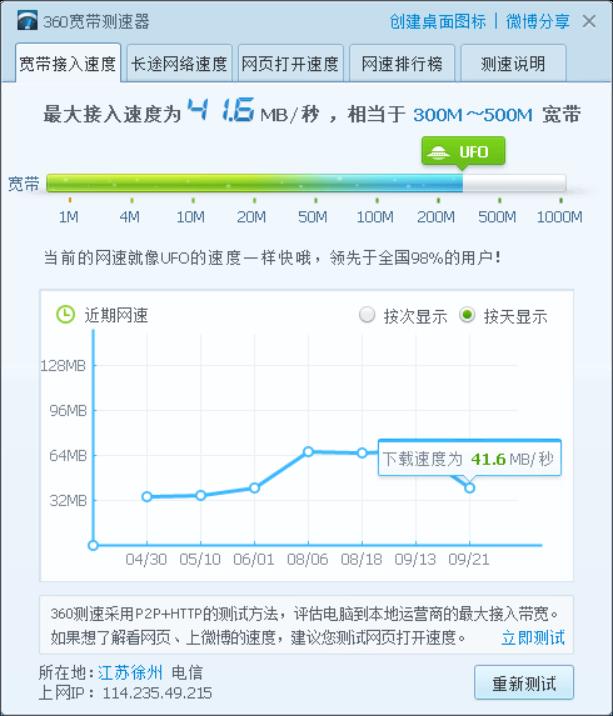This screenshot has height=716, width=613.
Task: Open the 长途网络速度 tab
Action: (x=179, y=63)
